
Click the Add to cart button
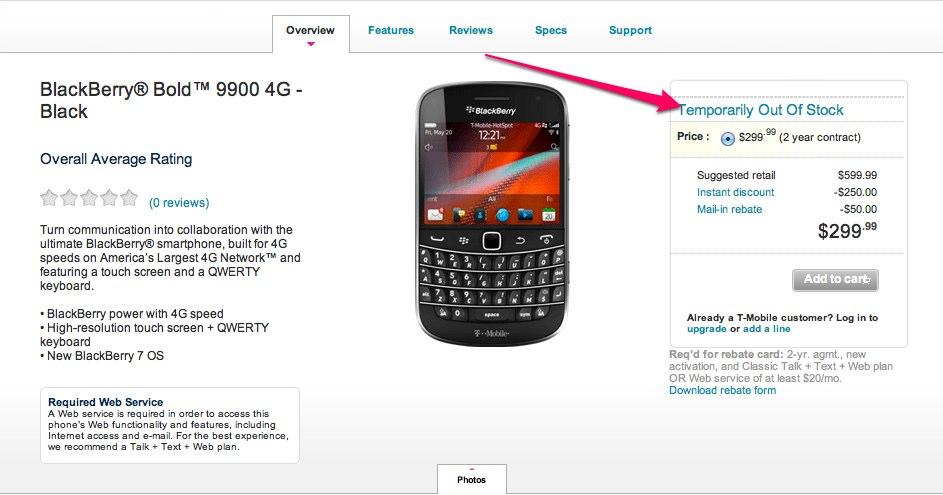tap(835, 280)
